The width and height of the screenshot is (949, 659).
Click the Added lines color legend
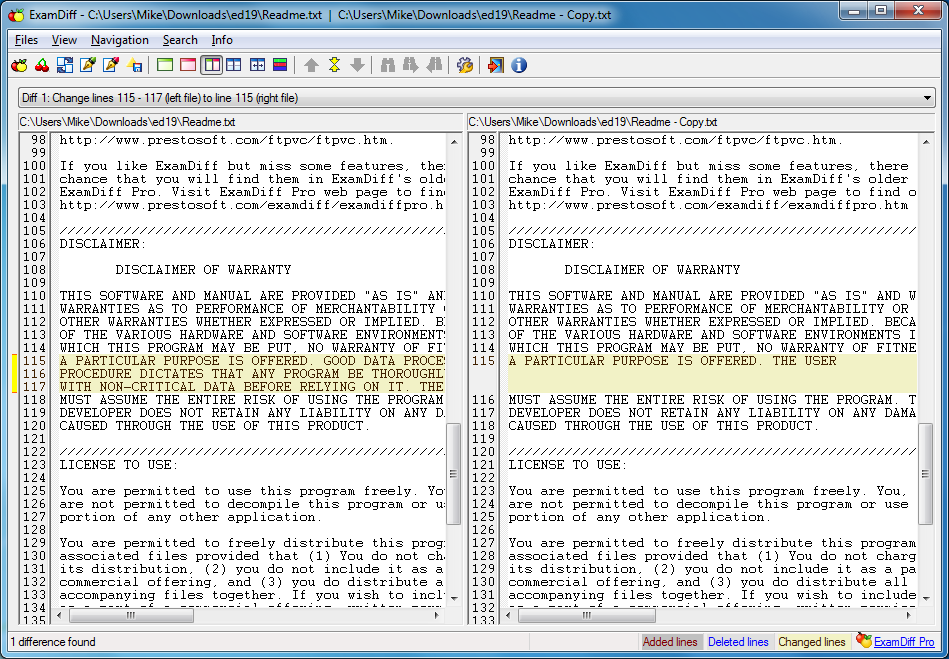670,642
